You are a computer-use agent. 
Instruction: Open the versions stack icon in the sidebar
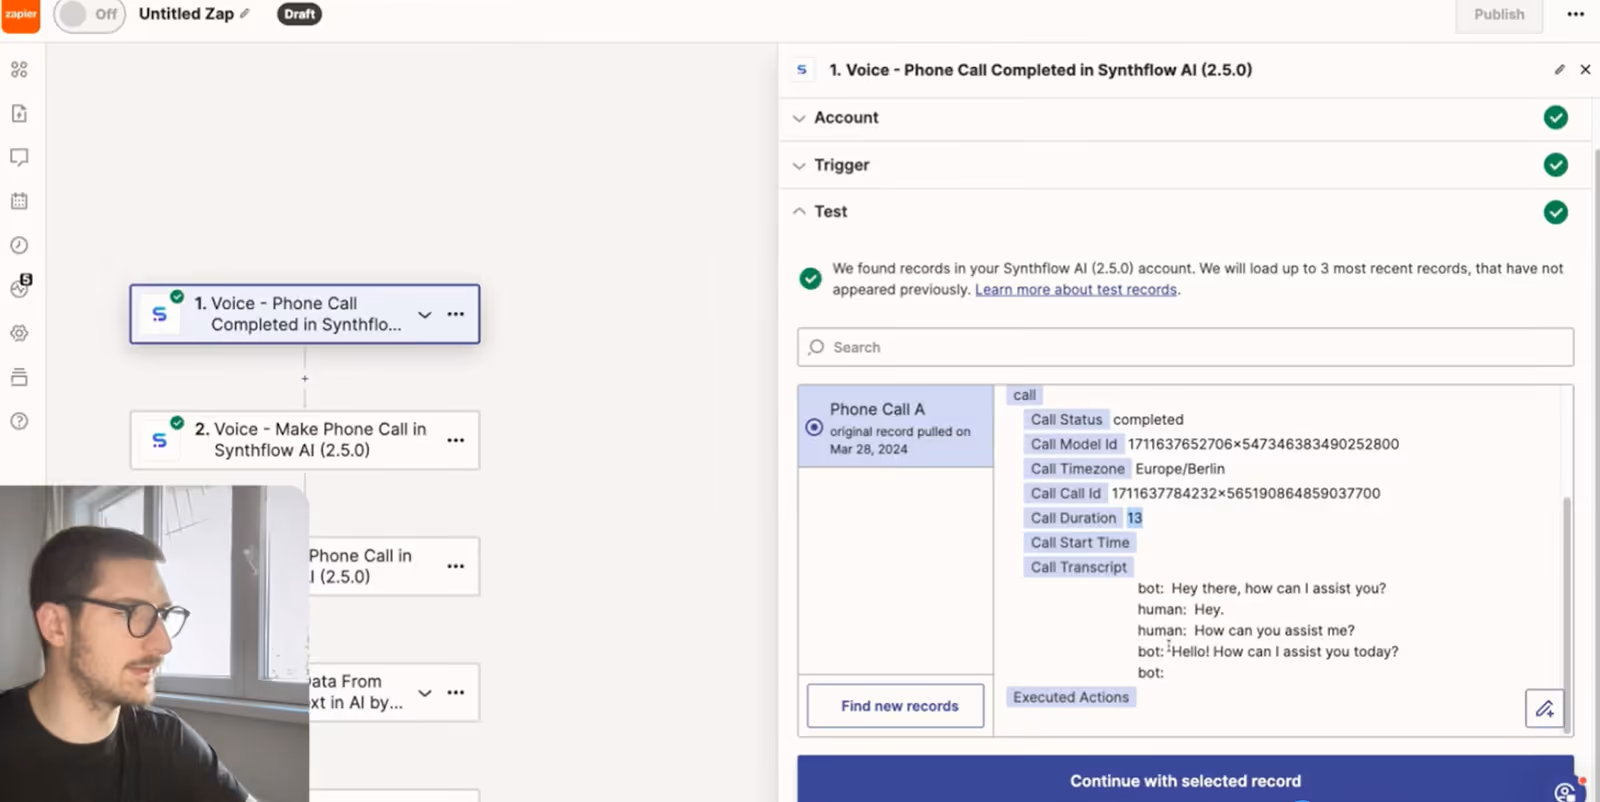click(19, 377)
